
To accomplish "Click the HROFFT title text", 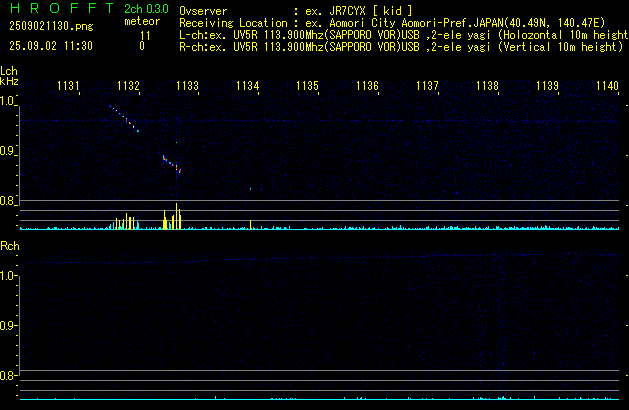I will 62,8.
